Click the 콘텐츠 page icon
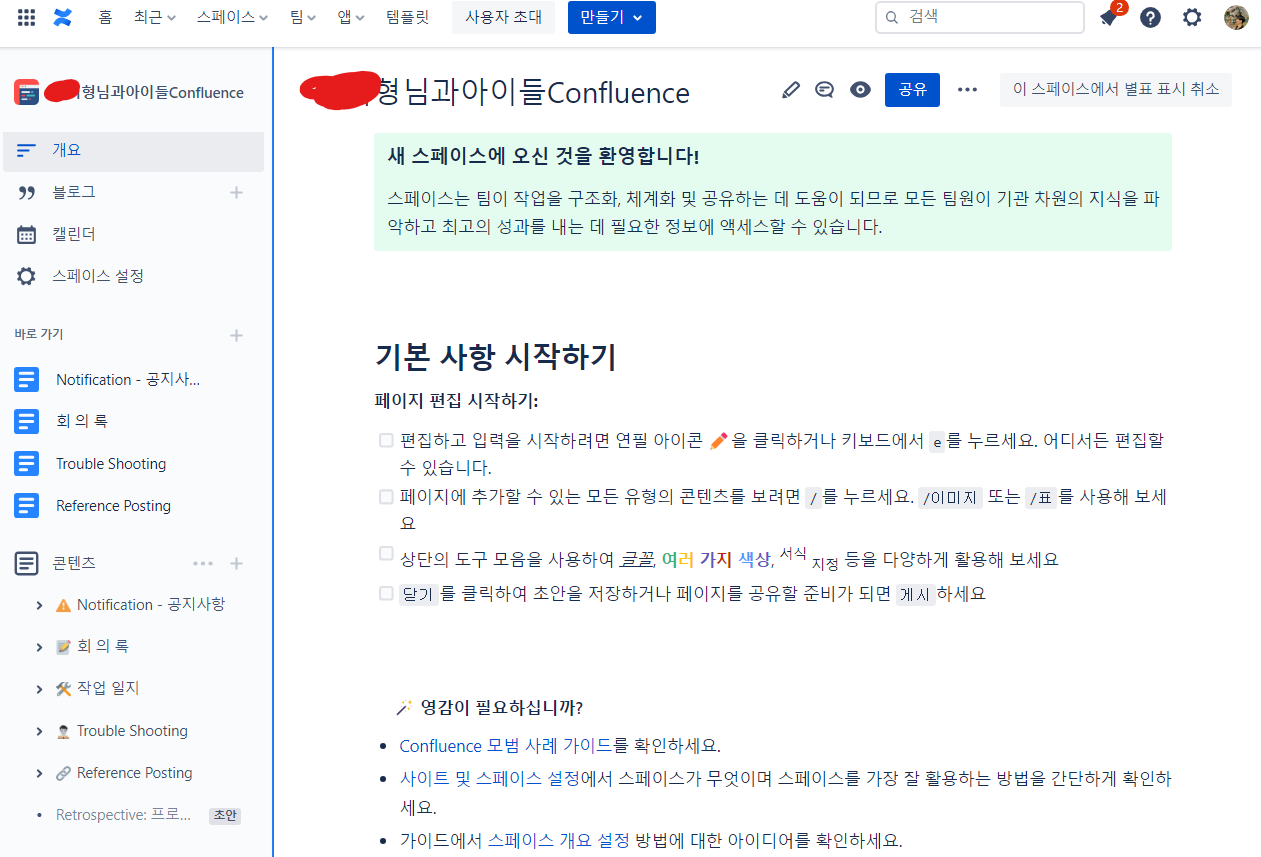 click(27, 564)
